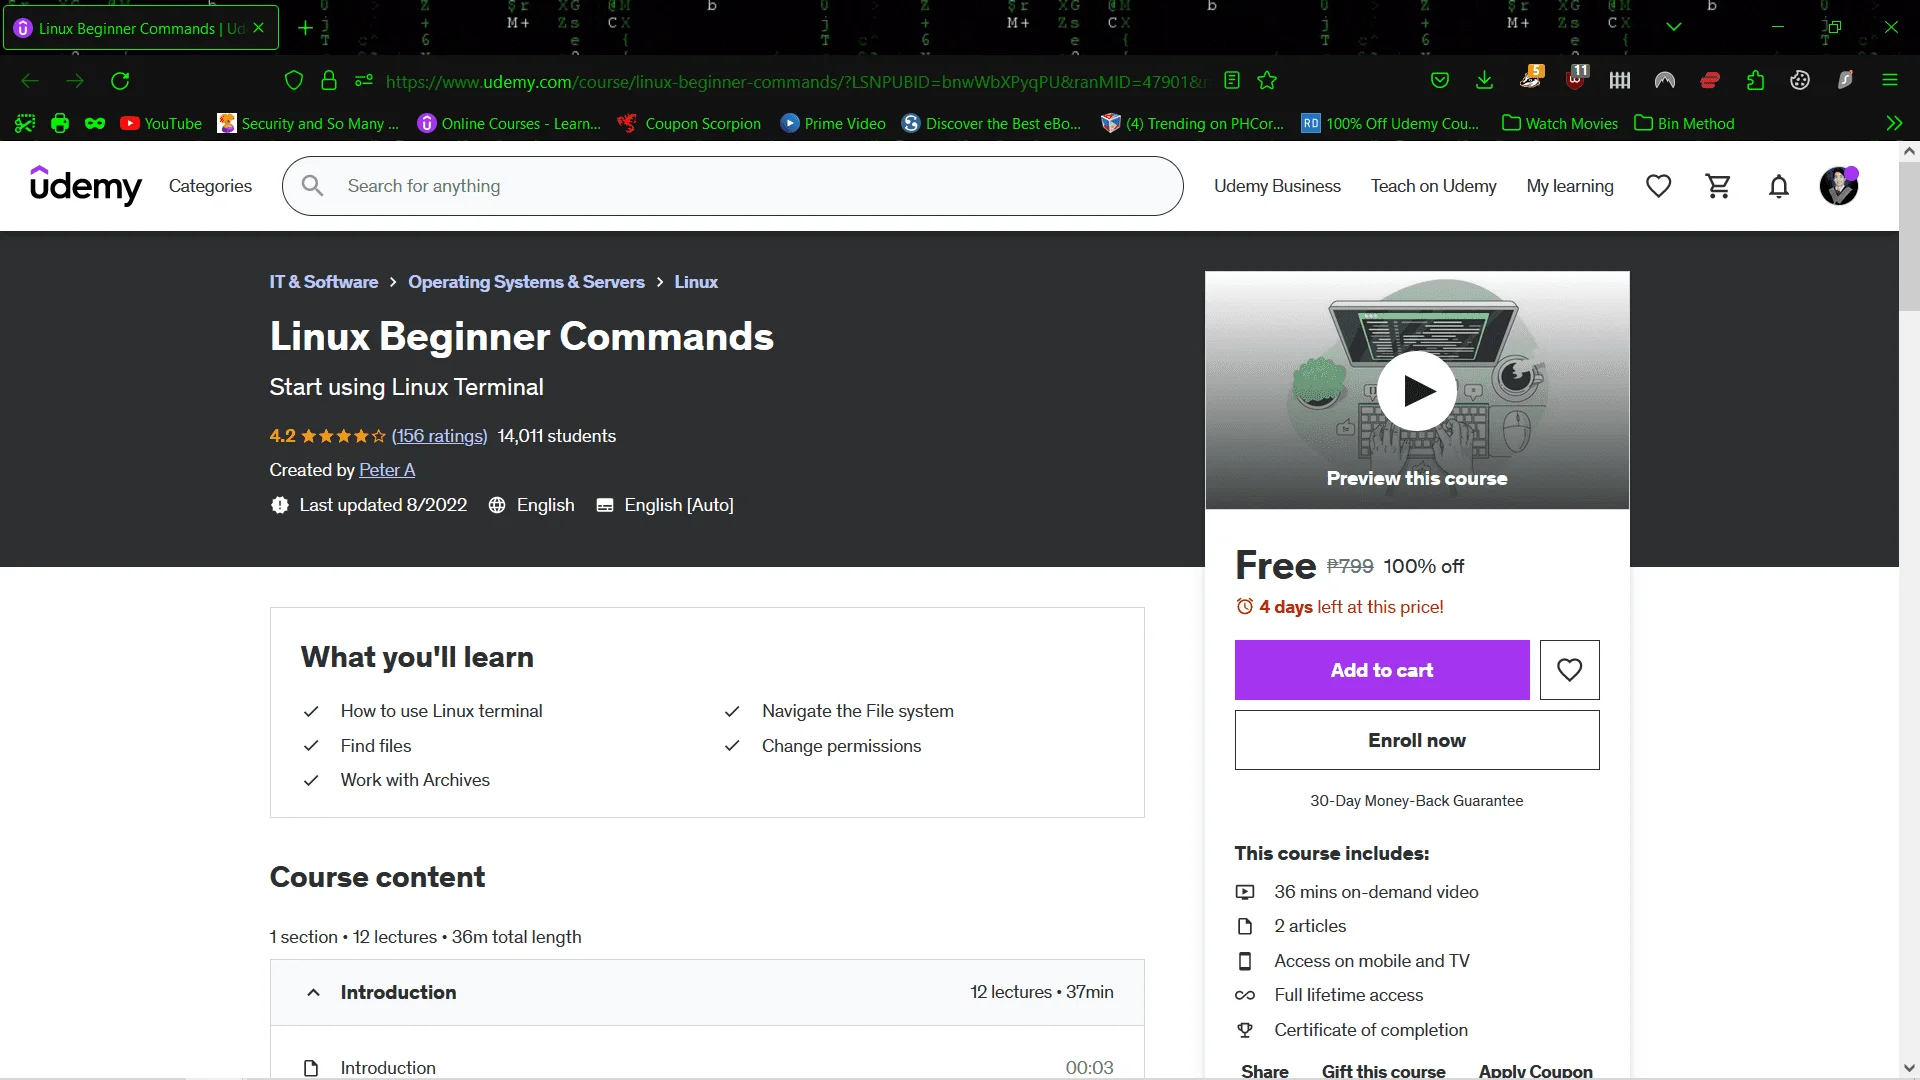Open 100% Off Udemy Coupons bookmark
This screenshot has width=1920, height=1080.
pyautogui.click(x=1390, y=124)
